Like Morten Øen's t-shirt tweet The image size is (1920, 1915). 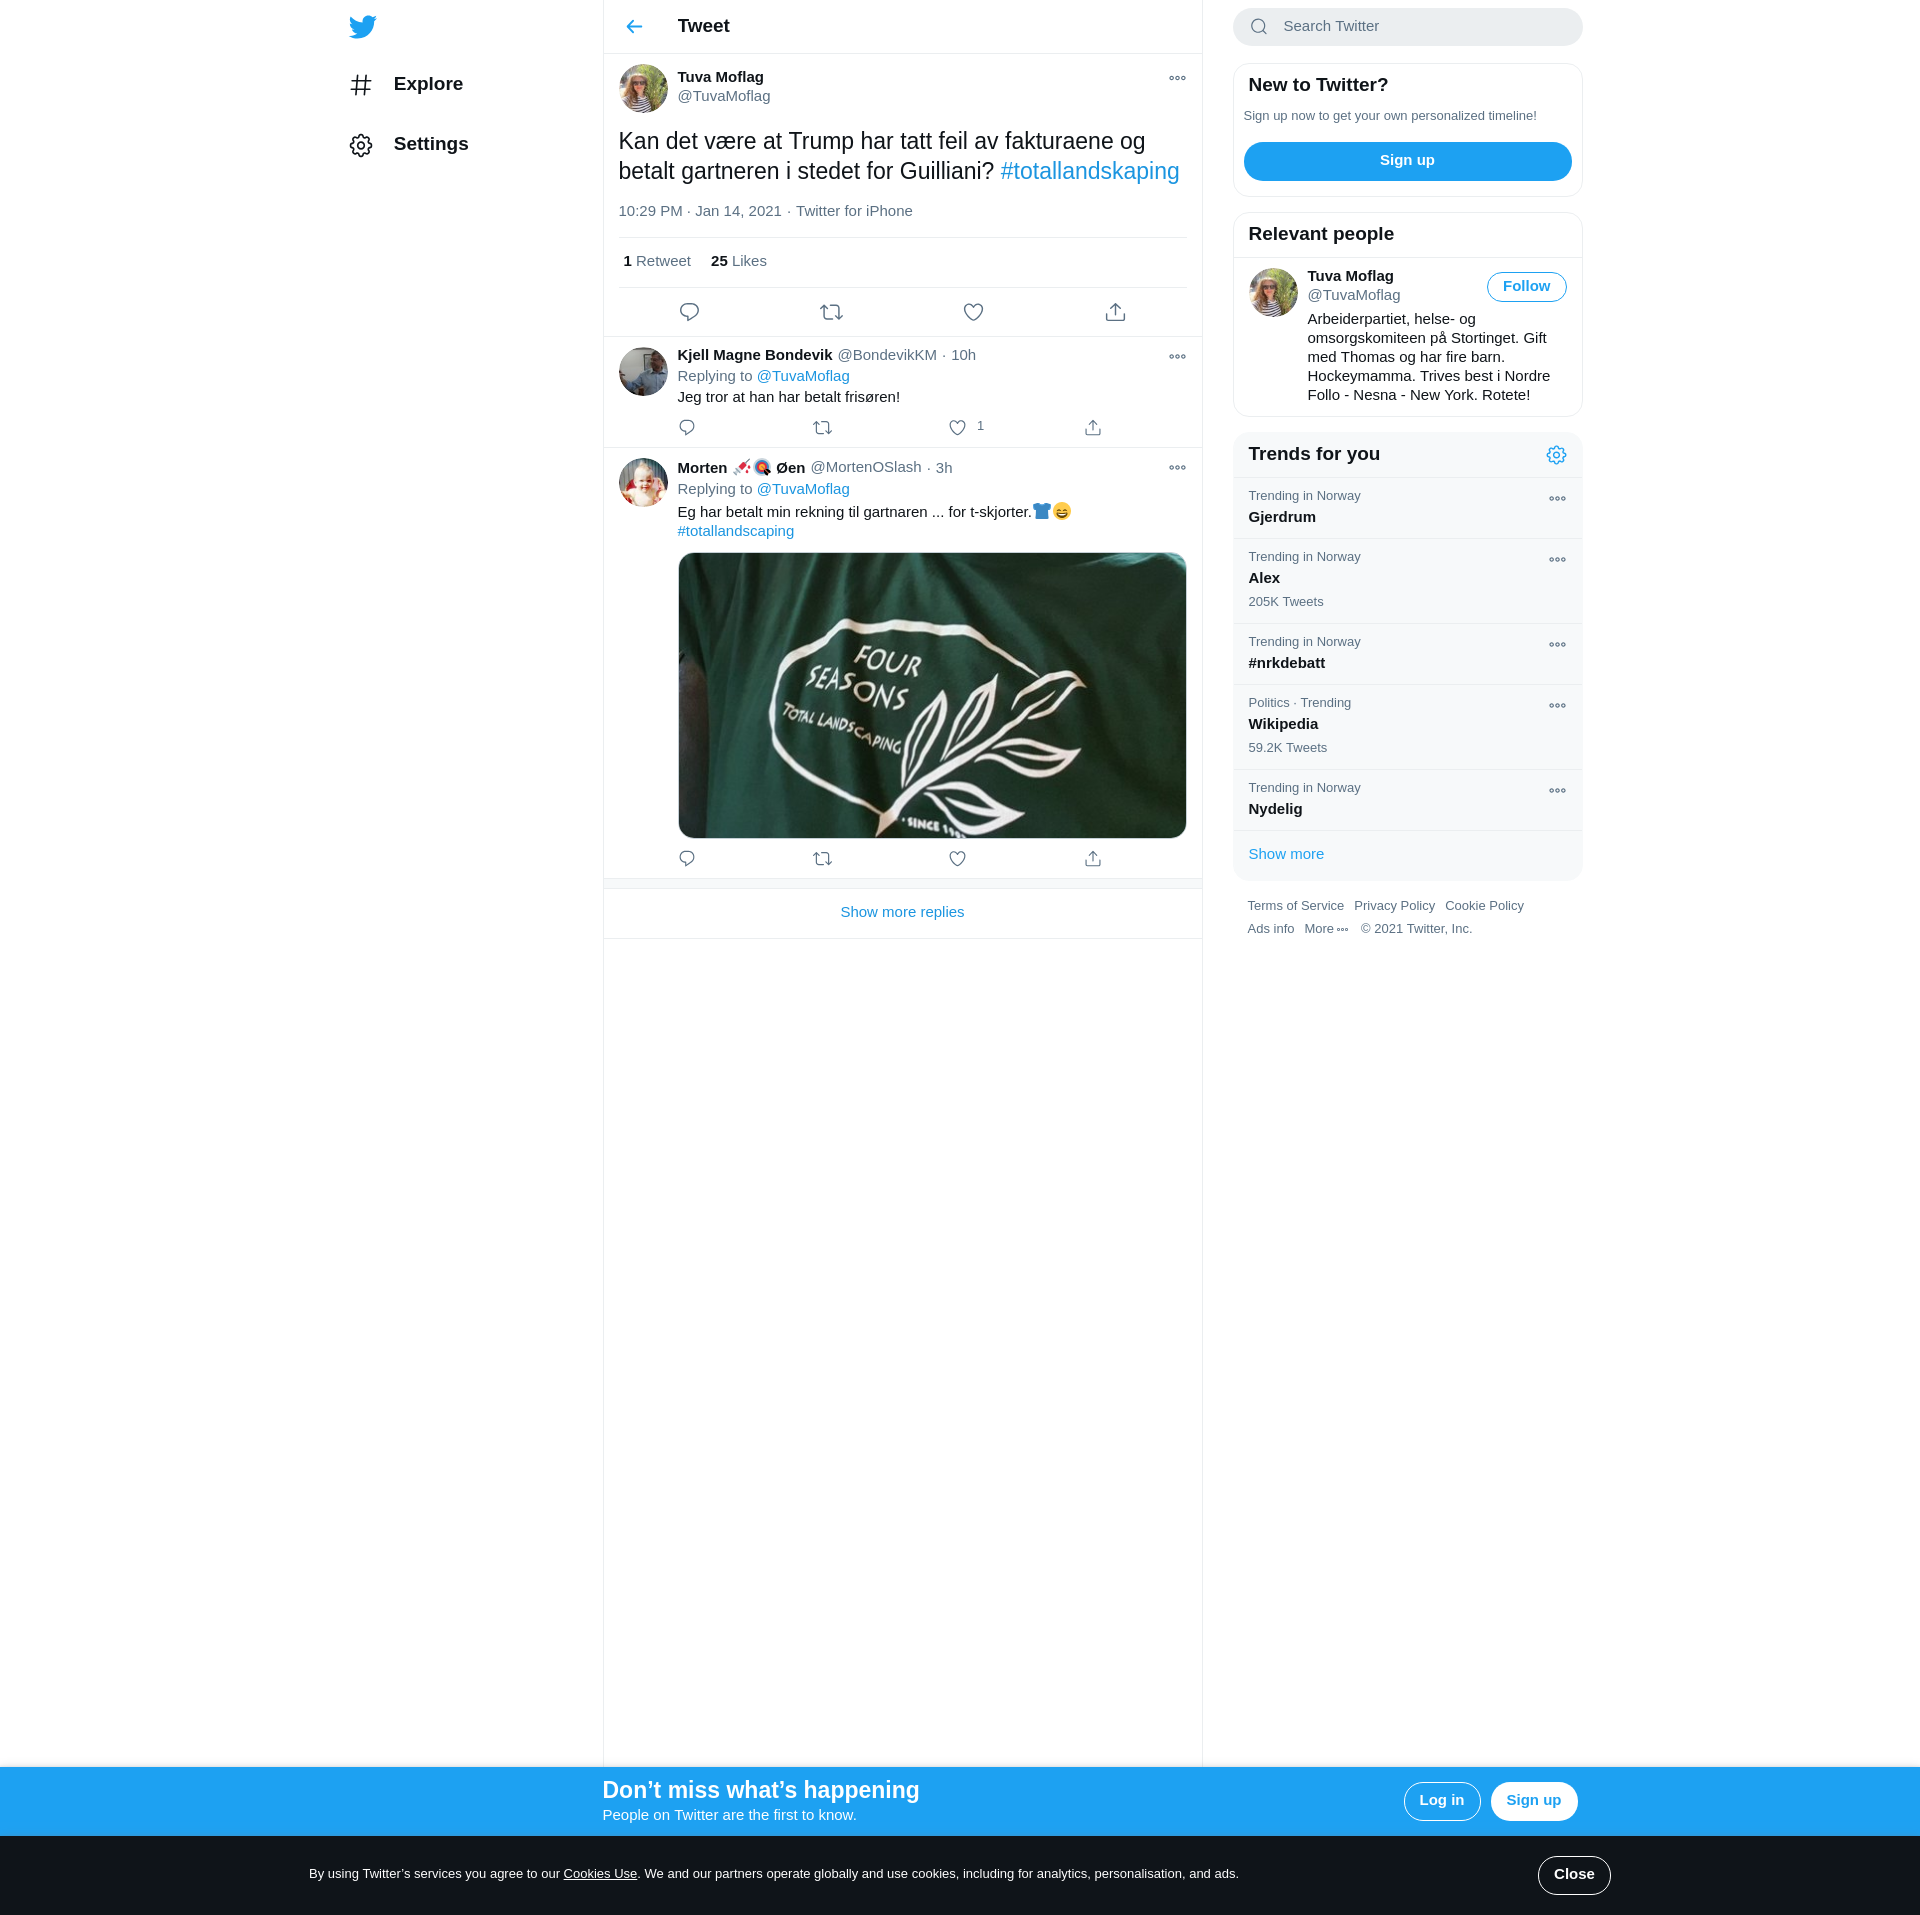click(957, 858)
